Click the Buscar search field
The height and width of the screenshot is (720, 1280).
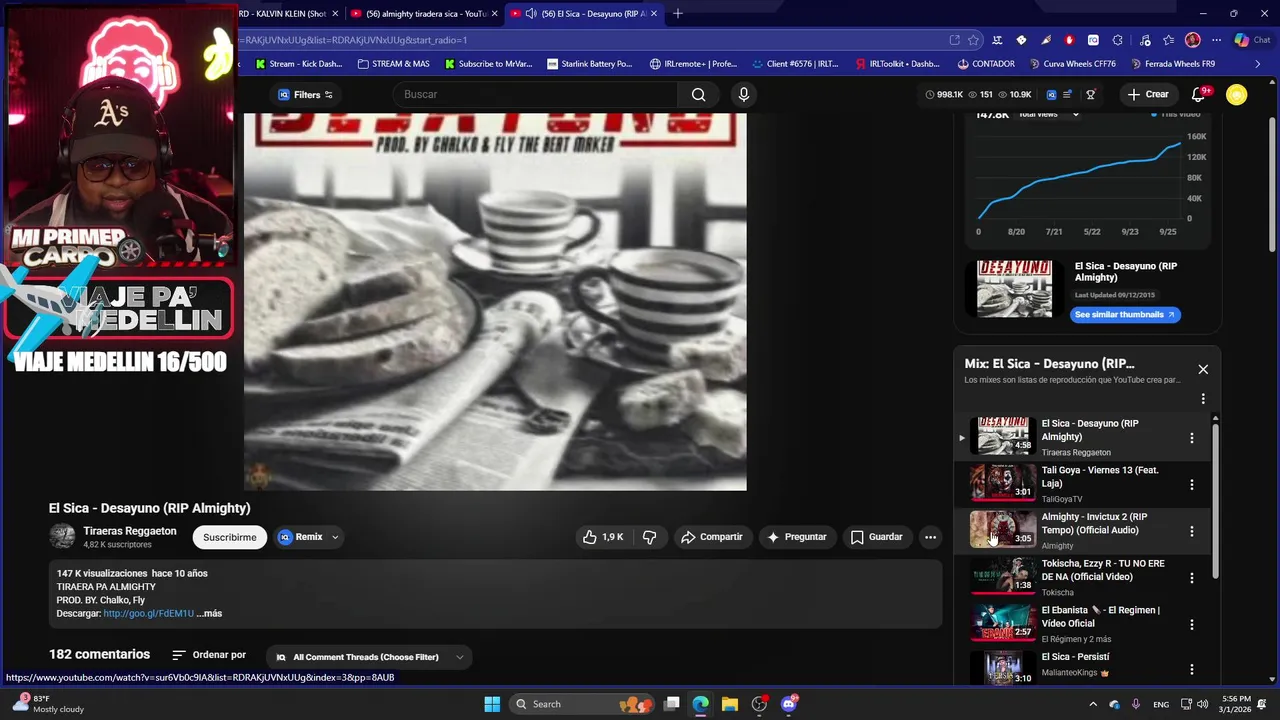[535, 94]
